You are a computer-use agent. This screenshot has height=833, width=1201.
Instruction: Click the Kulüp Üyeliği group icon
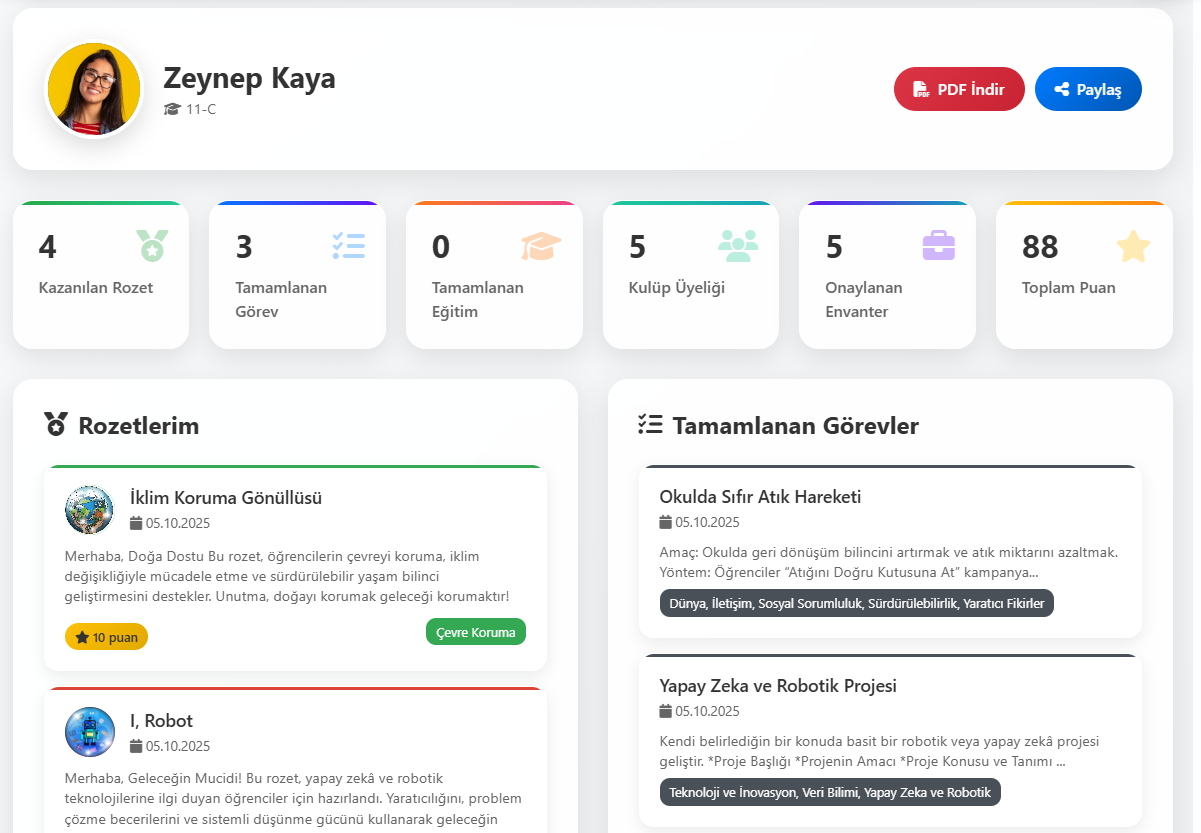pyautogui.click(x=740, y=246)
